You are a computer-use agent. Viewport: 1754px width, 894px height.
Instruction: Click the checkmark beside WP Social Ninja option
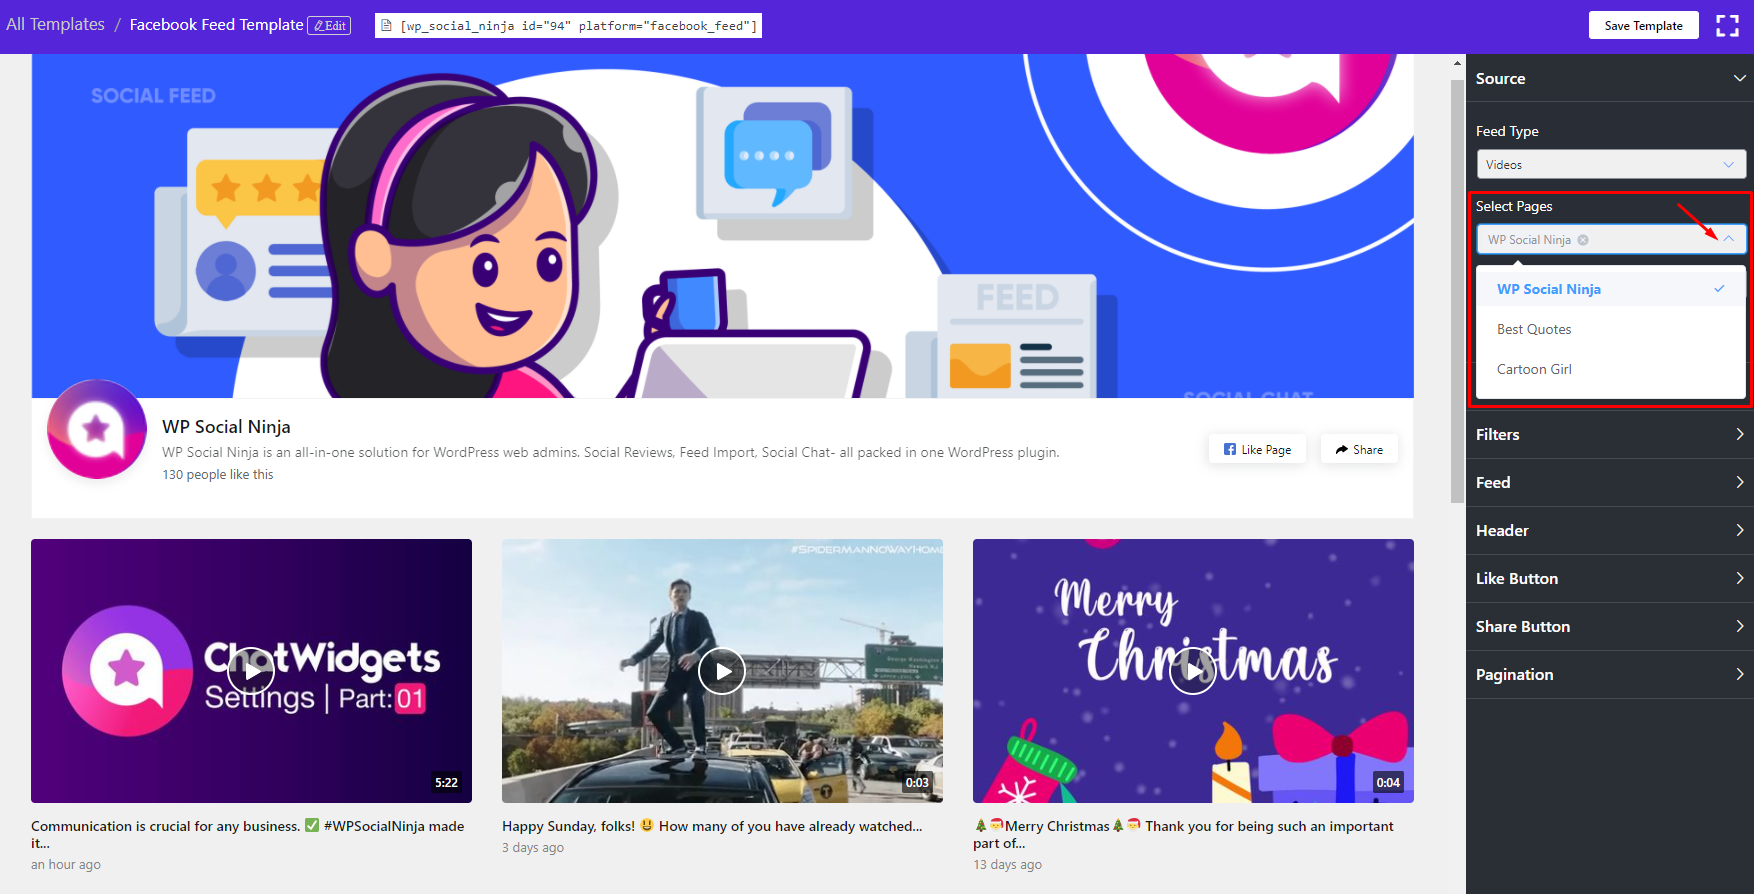pos(1719,289)
